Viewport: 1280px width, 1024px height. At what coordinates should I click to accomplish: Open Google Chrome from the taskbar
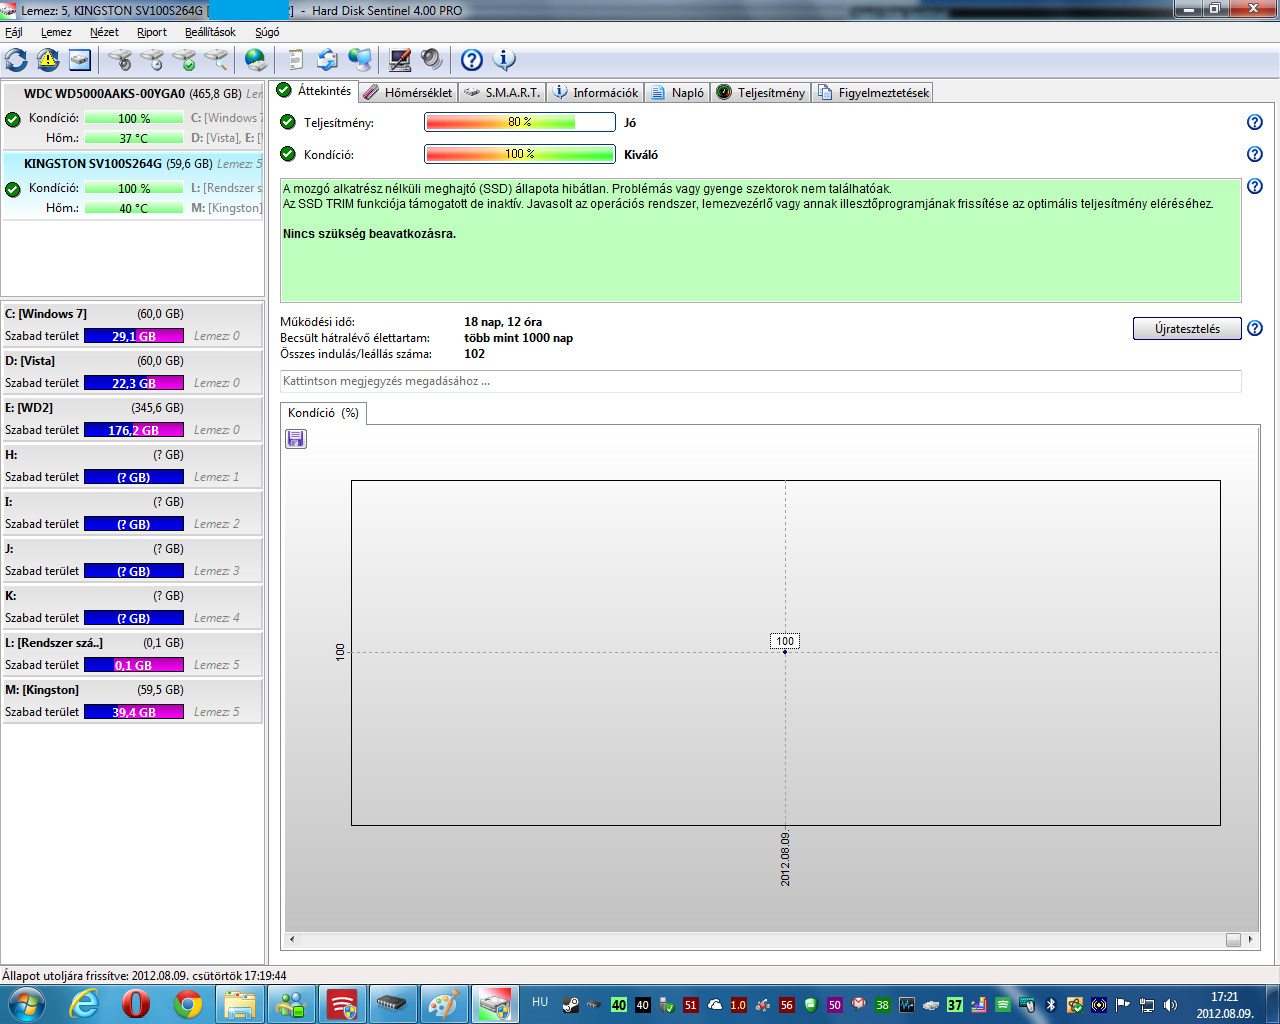tap(188, 1003)
